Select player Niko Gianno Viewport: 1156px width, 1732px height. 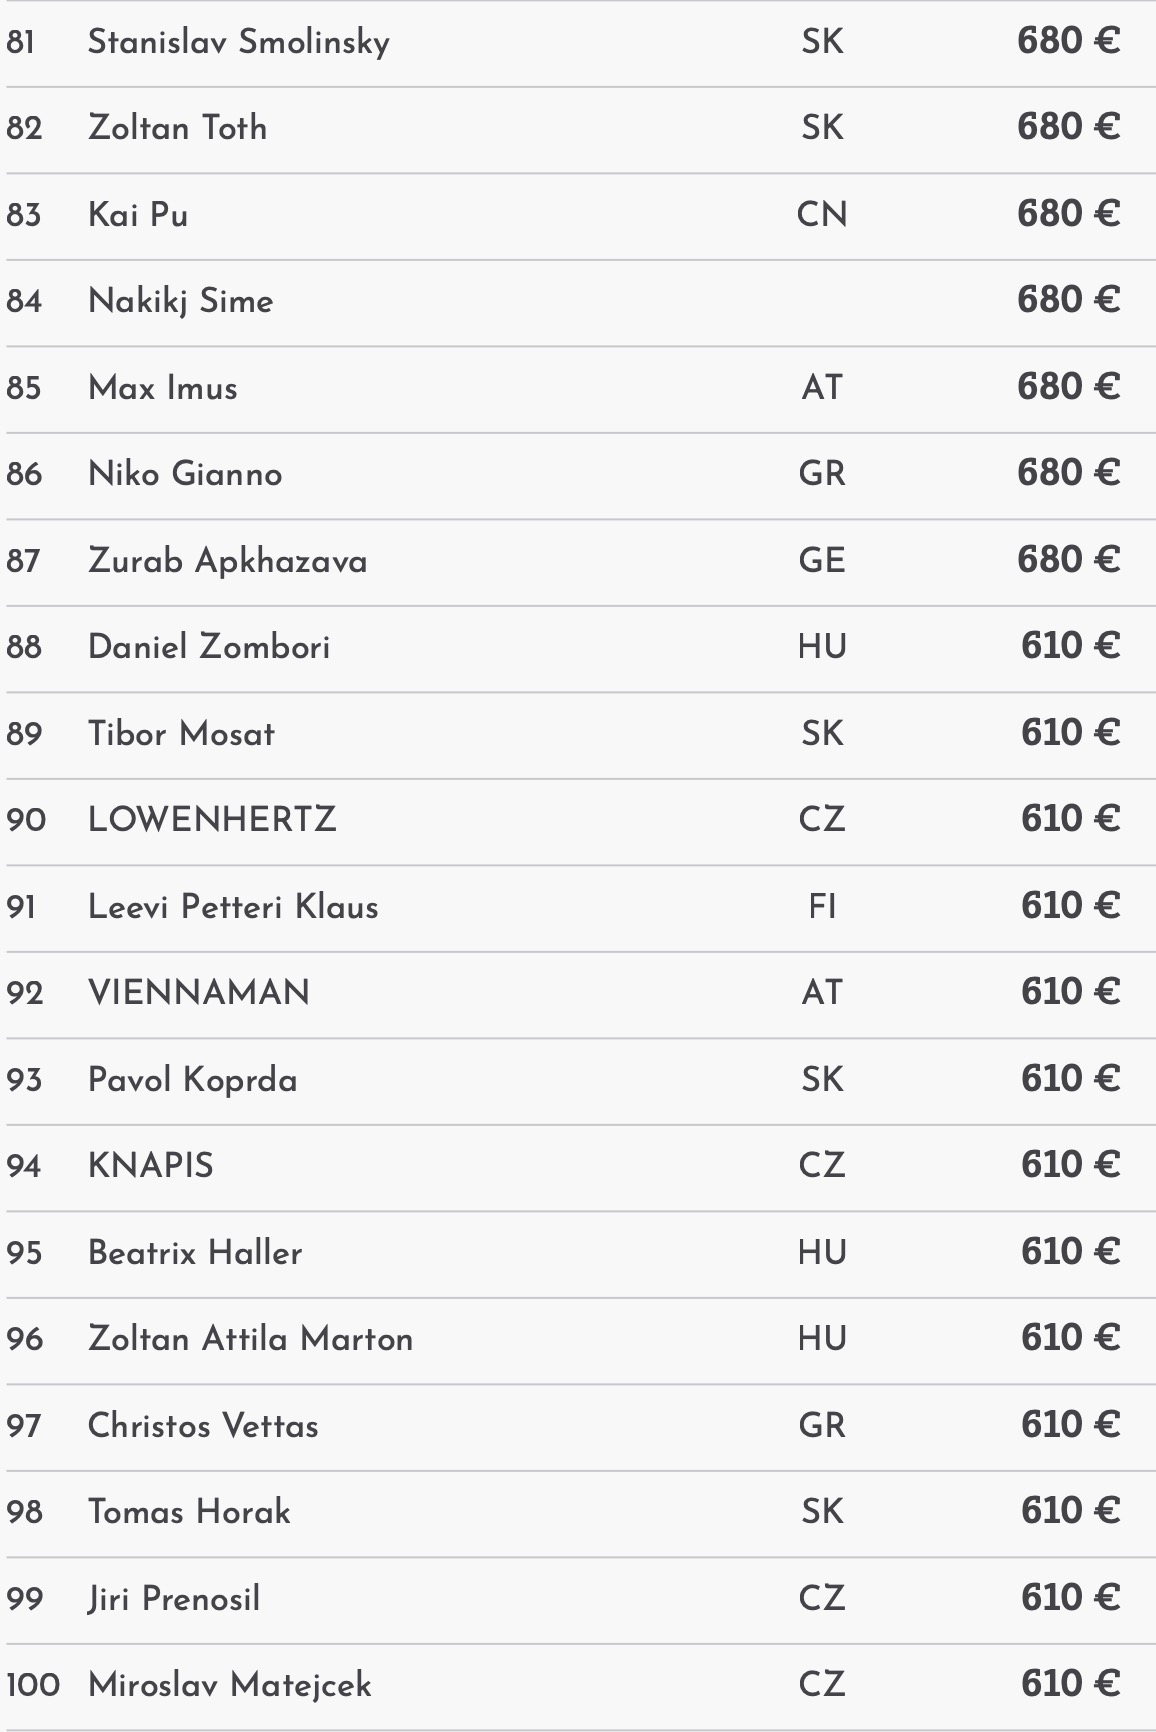185,474
